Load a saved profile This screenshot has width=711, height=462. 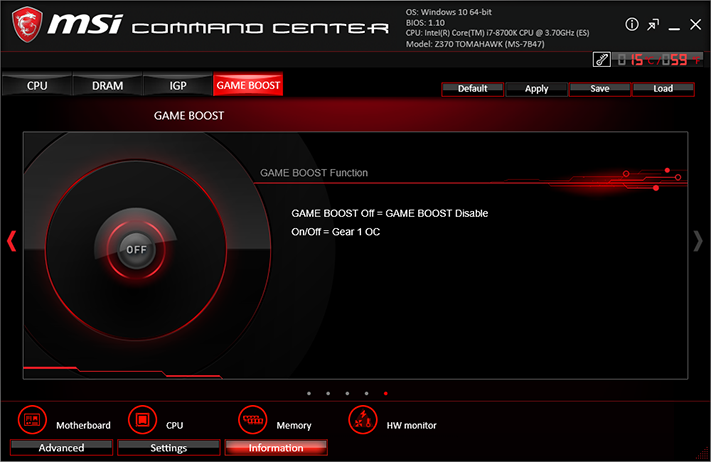(x=663, y=89)
